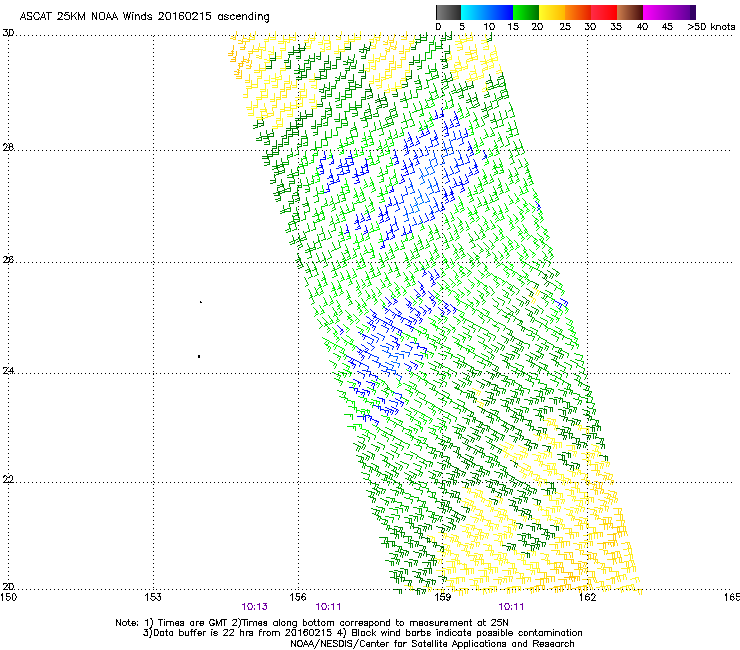
Task: Click the "45" legend label
Action: [x=667, y=27]
